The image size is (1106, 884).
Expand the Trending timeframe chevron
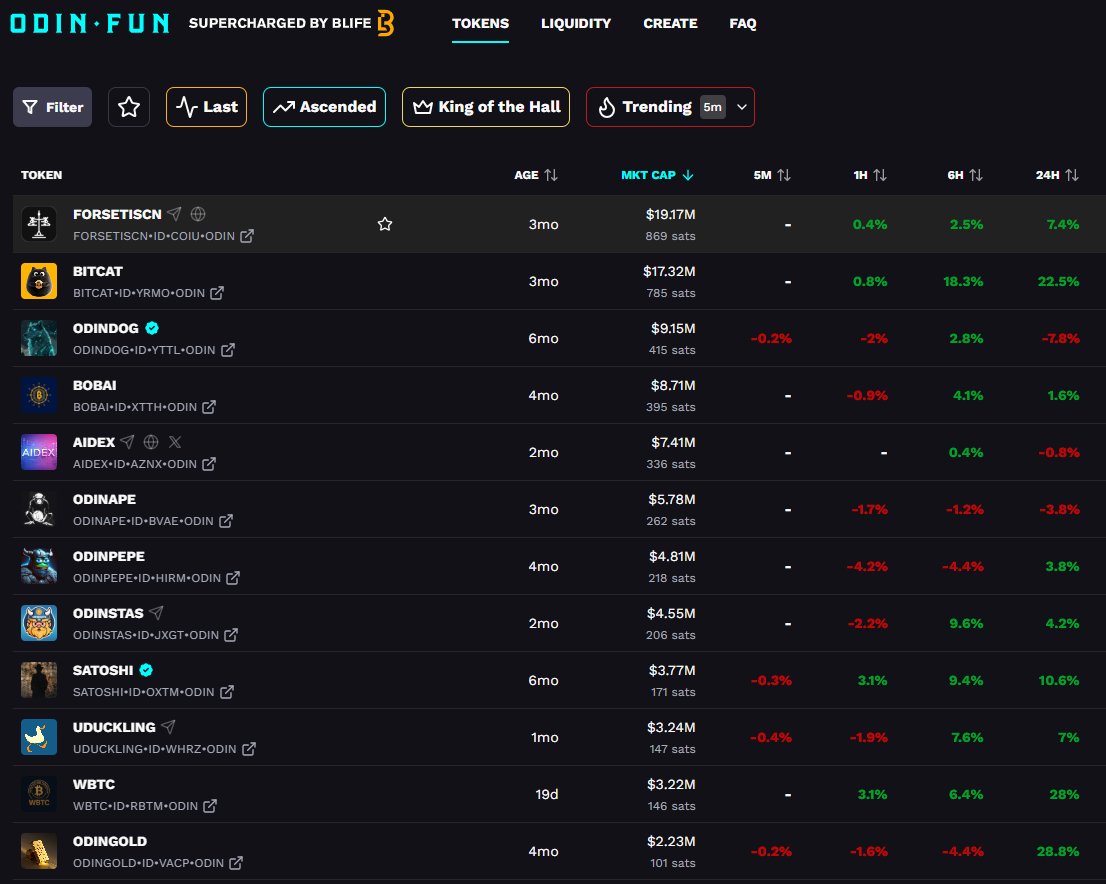(742, 107)
